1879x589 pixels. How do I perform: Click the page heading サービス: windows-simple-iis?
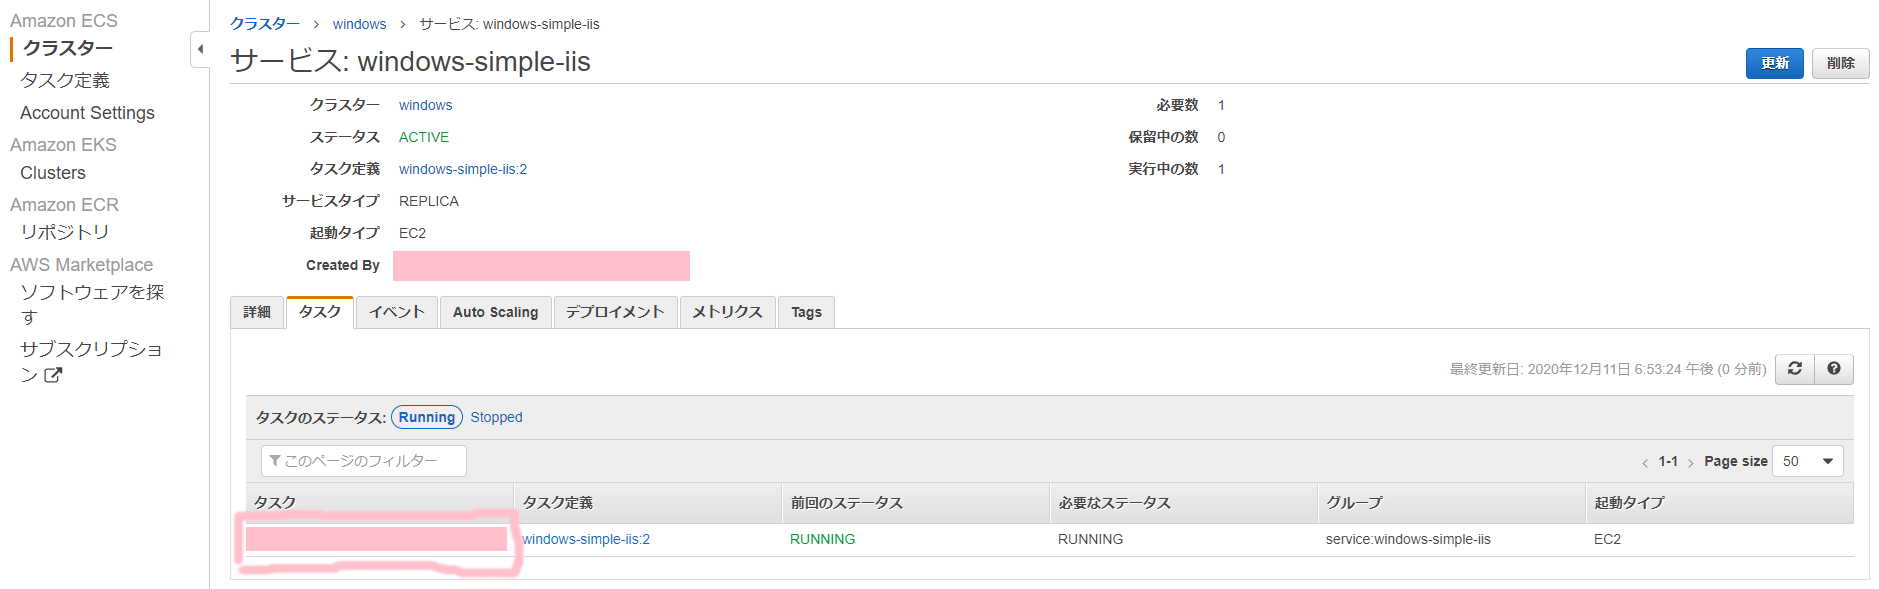click(410, 61)
